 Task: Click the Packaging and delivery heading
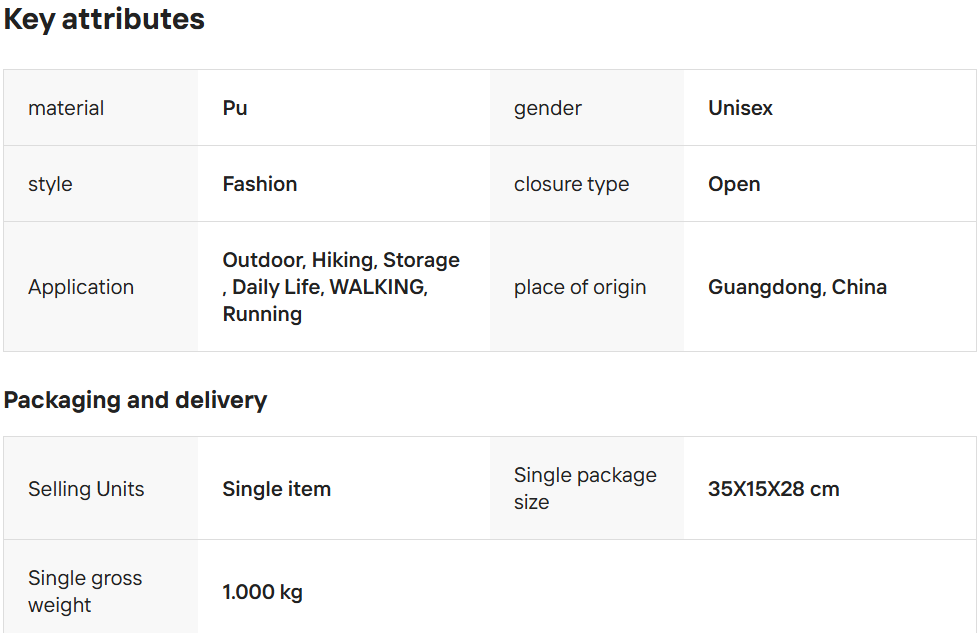[135, 400]
